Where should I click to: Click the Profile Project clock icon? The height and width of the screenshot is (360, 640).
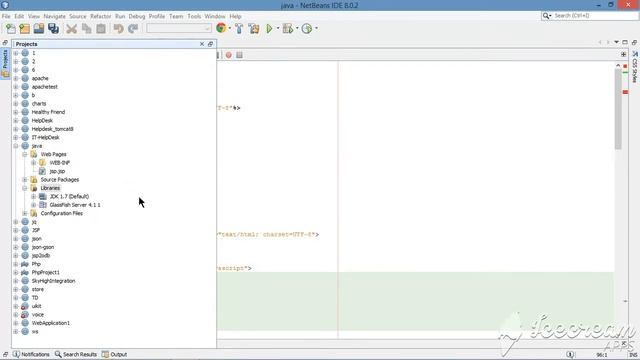[x=307, y=29]
